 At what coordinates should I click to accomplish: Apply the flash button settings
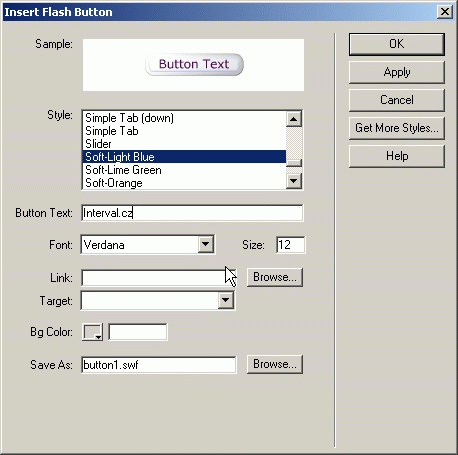397,72
